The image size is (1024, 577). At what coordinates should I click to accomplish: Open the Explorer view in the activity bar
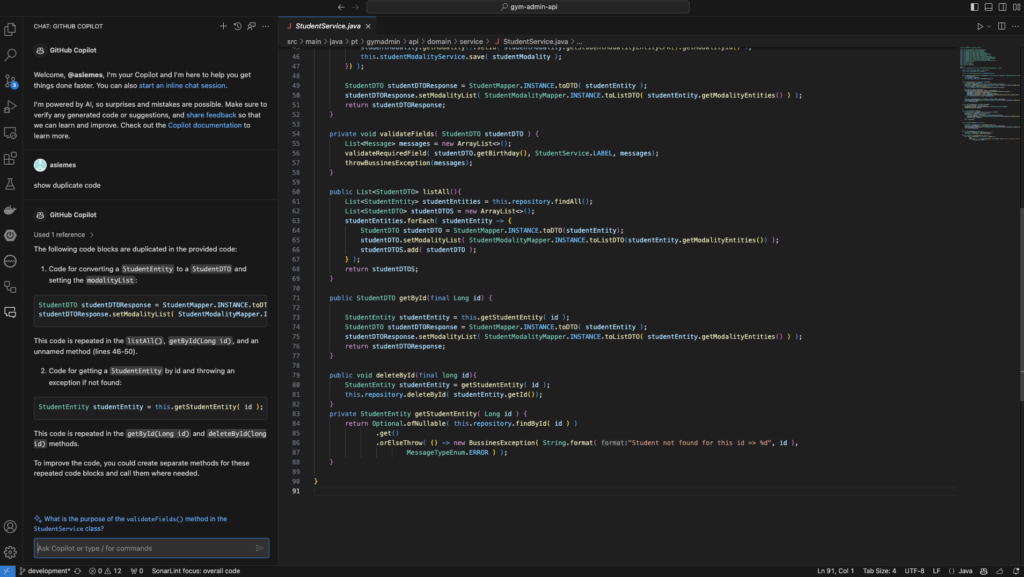(x=10, y=29)
